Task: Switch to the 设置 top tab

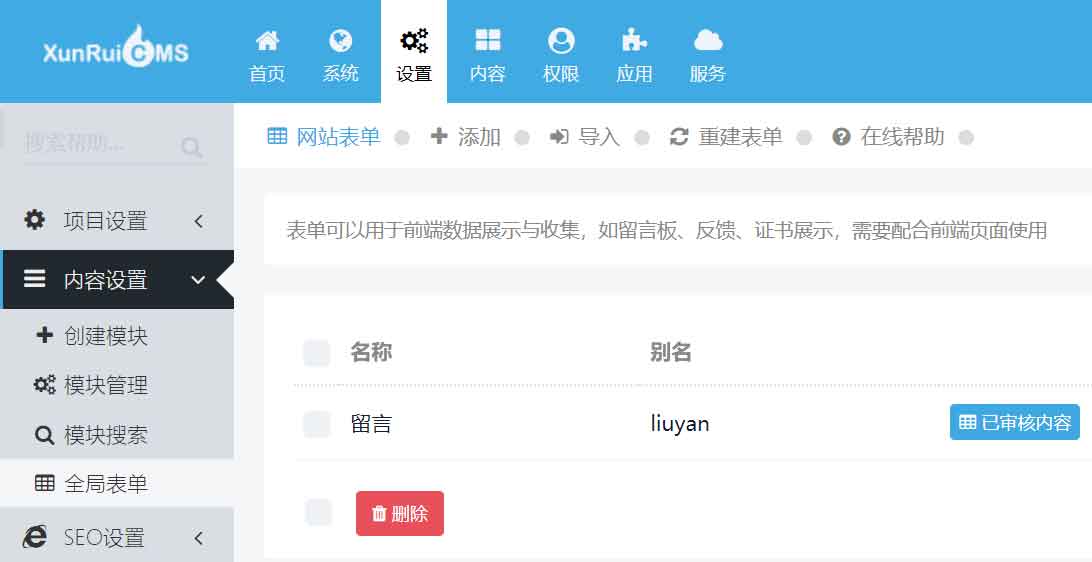Action: pyautogui.click(x=414, y=52)
